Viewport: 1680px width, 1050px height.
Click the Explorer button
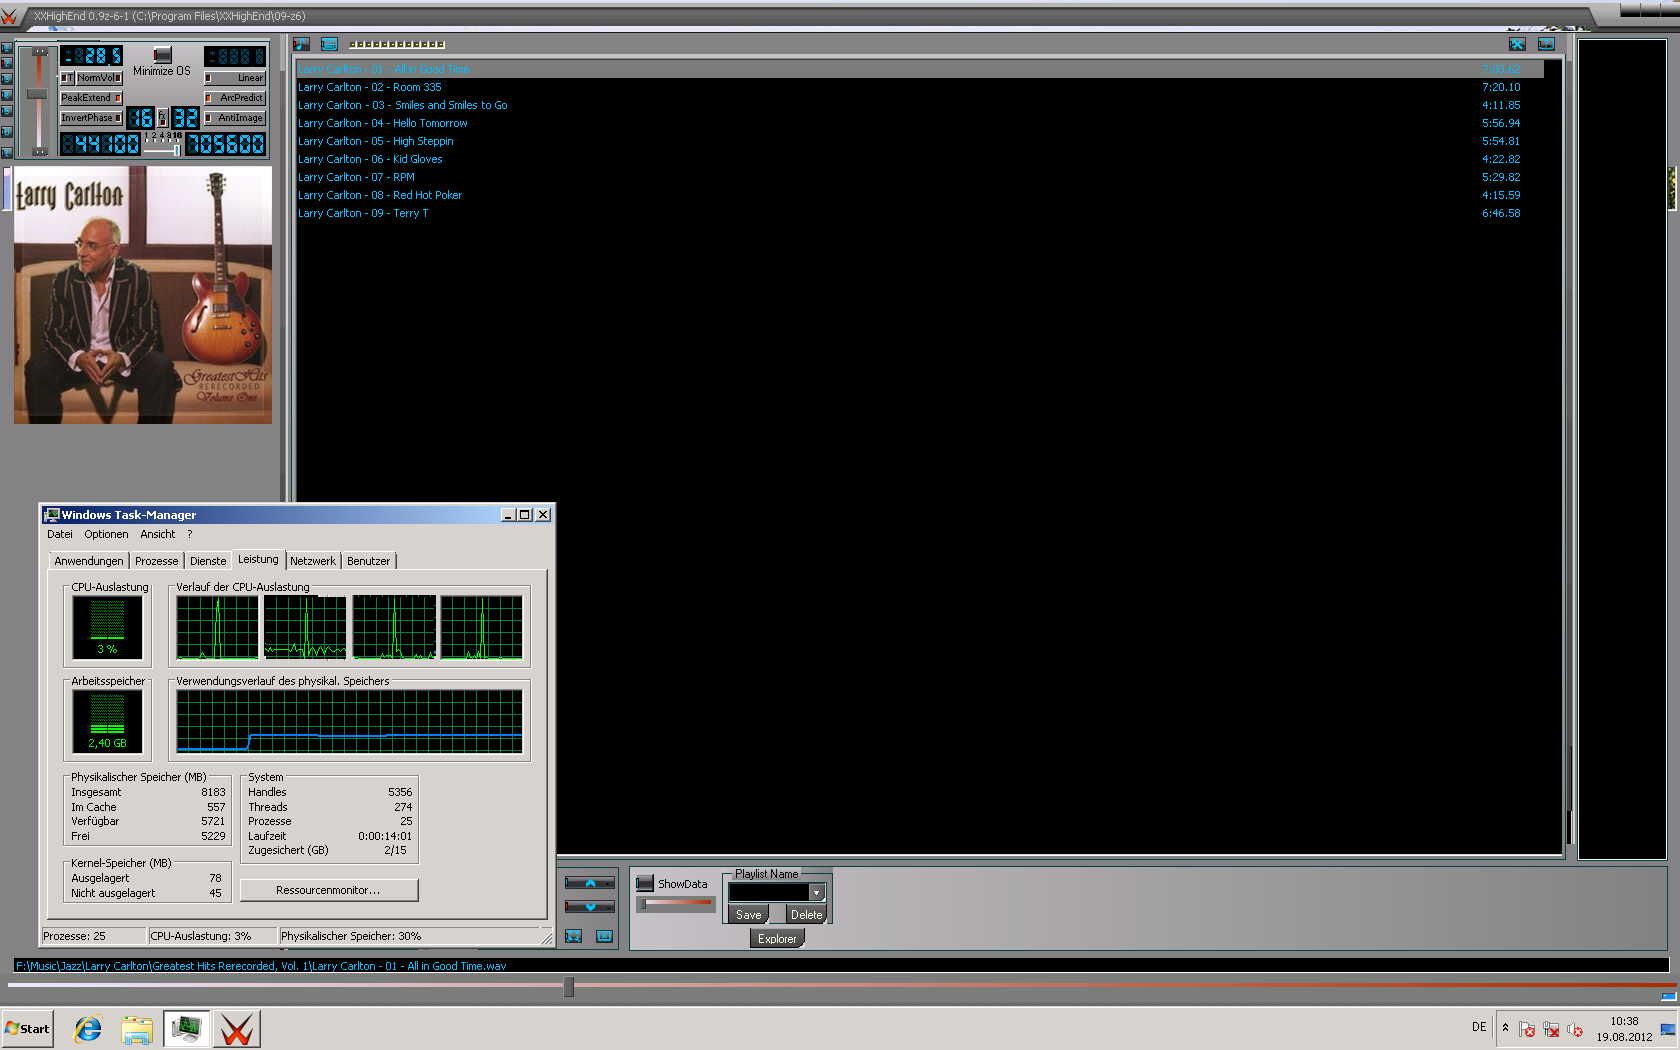click(x=777, y=938)
